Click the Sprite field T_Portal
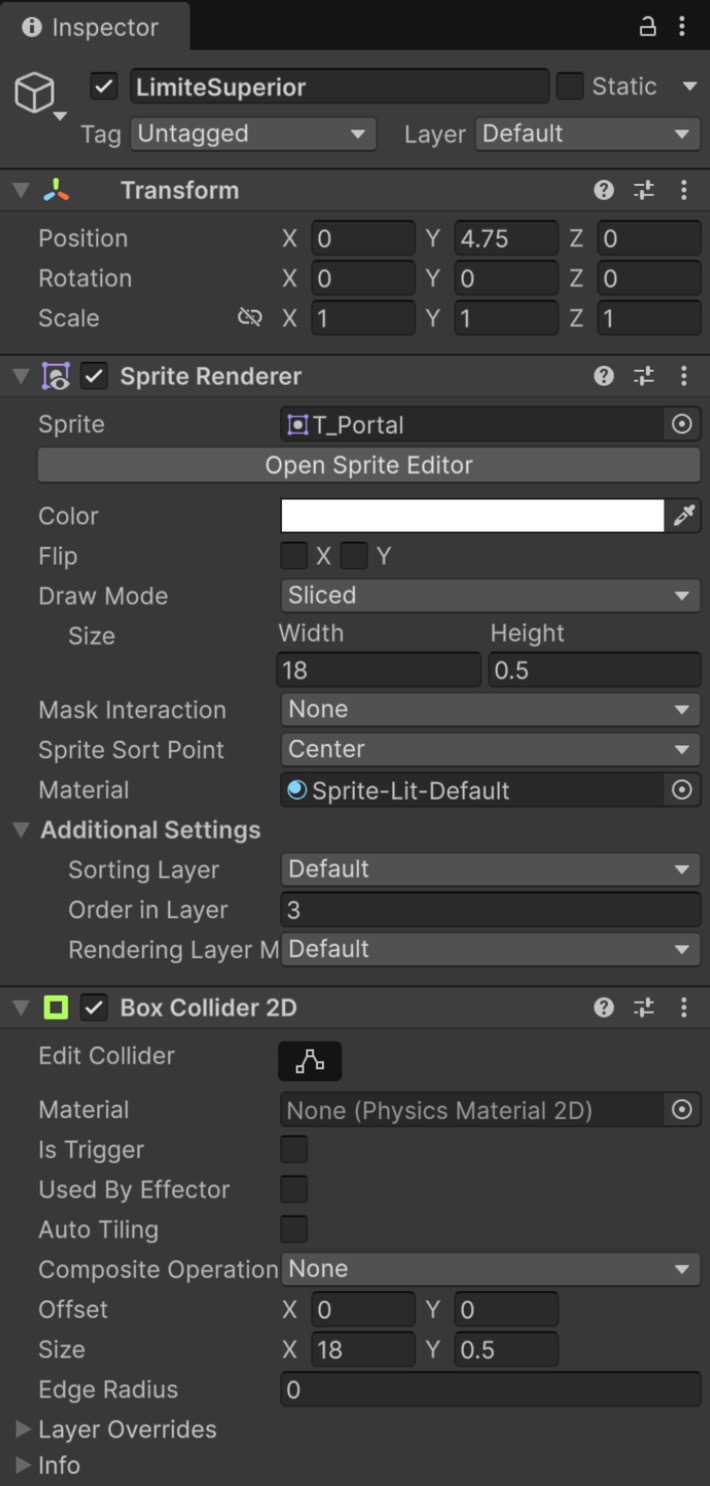Screen dimensions: 710x1486 [x=473, y=425]
